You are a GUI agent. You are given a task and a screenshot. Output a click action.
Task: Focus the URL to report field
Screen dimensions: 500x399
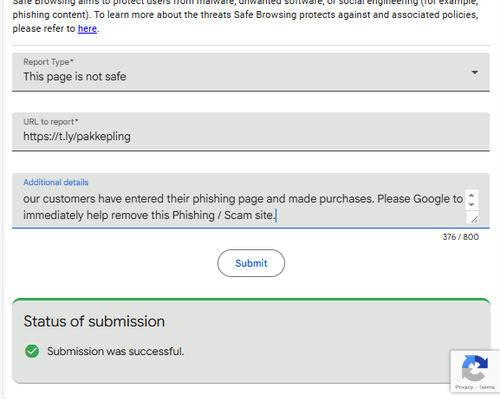tap(251, 132)
